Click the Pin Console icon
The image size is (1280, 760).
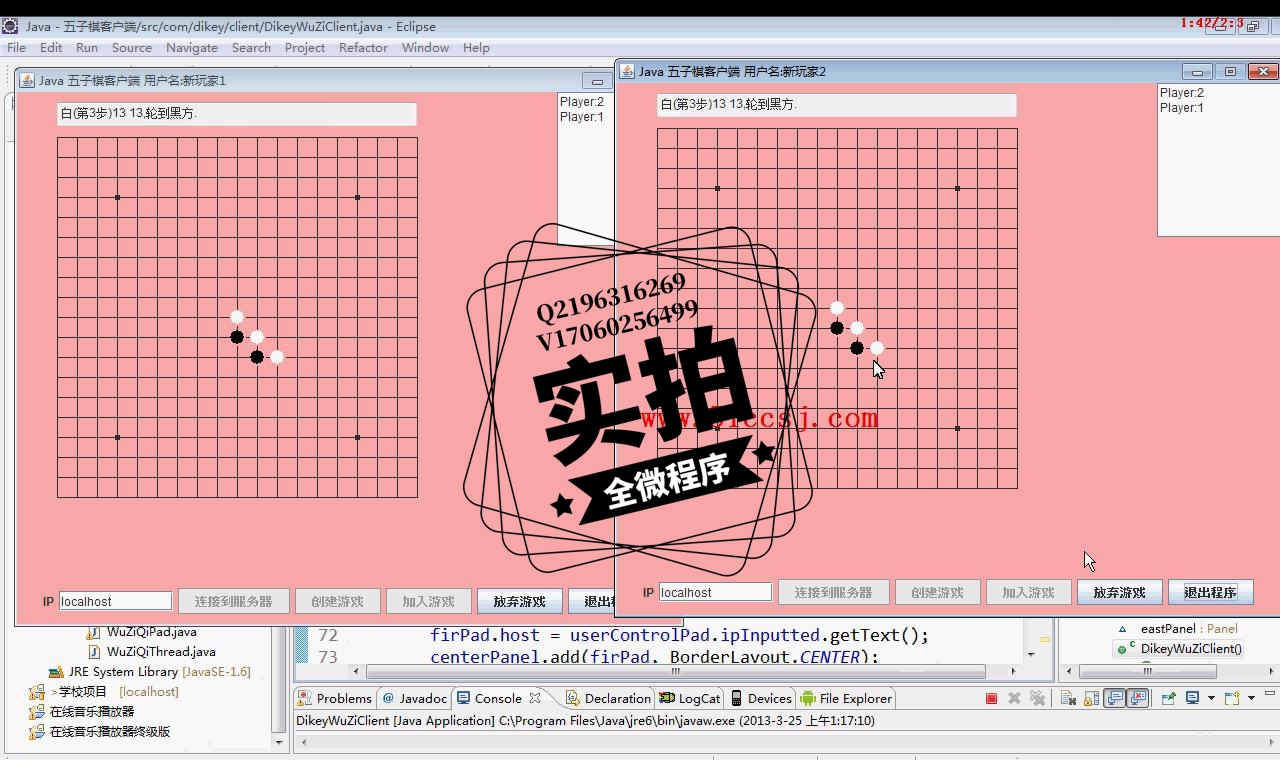click(x=1169, y=698)
